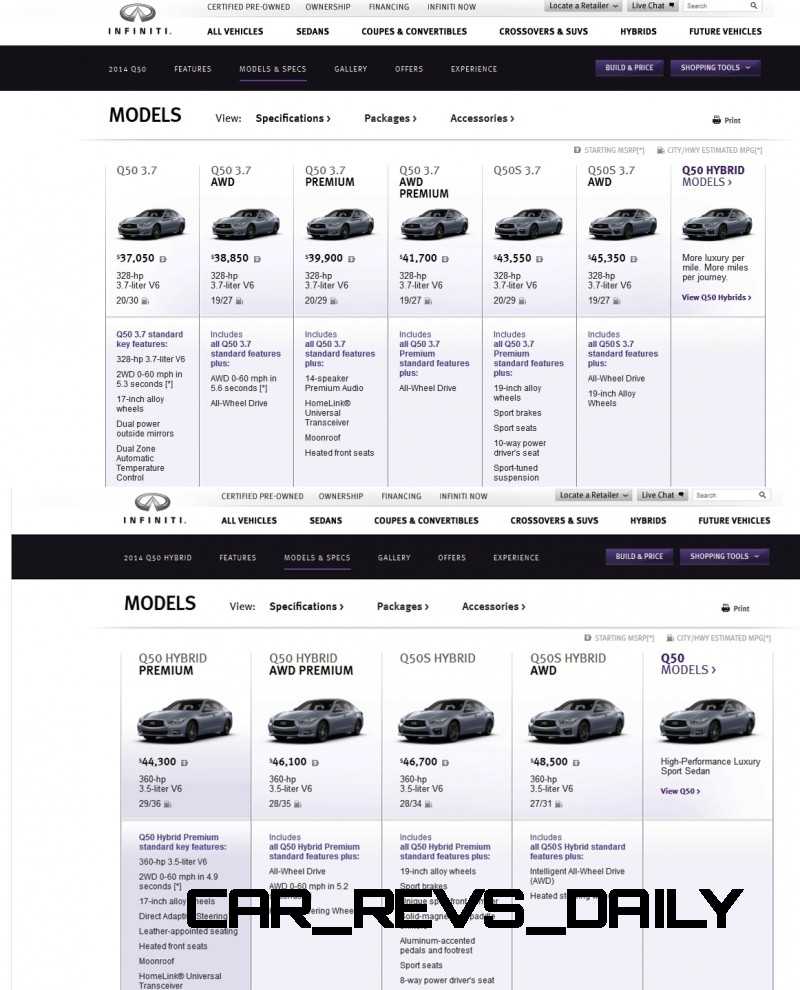Click the MSRP info icon next to $37,050
This screenshot has width=800, height=990.
click(x=163, y=259)
